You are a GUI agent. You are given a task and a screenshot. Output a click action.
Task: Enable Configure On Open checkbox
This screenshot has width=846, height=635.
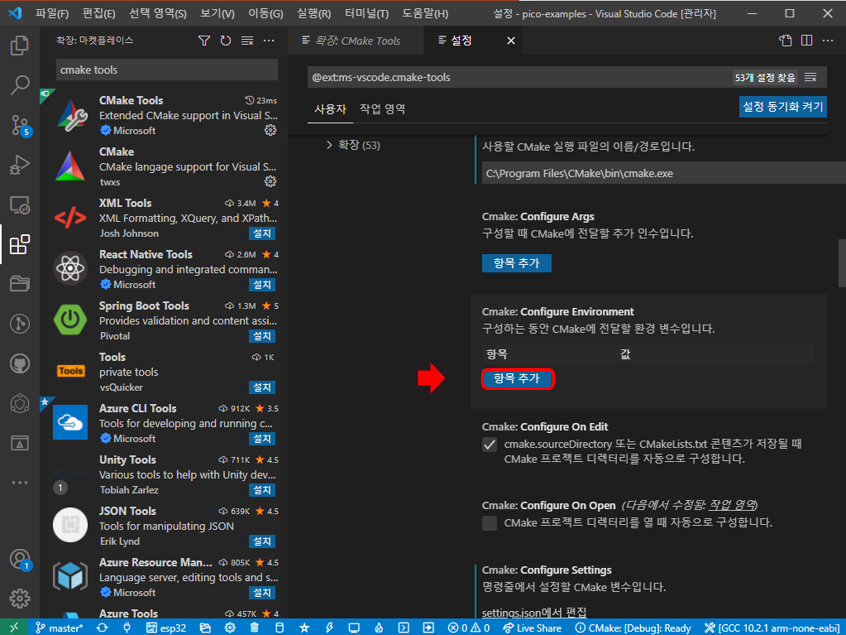pyautogui.click(x=489, y=523)
